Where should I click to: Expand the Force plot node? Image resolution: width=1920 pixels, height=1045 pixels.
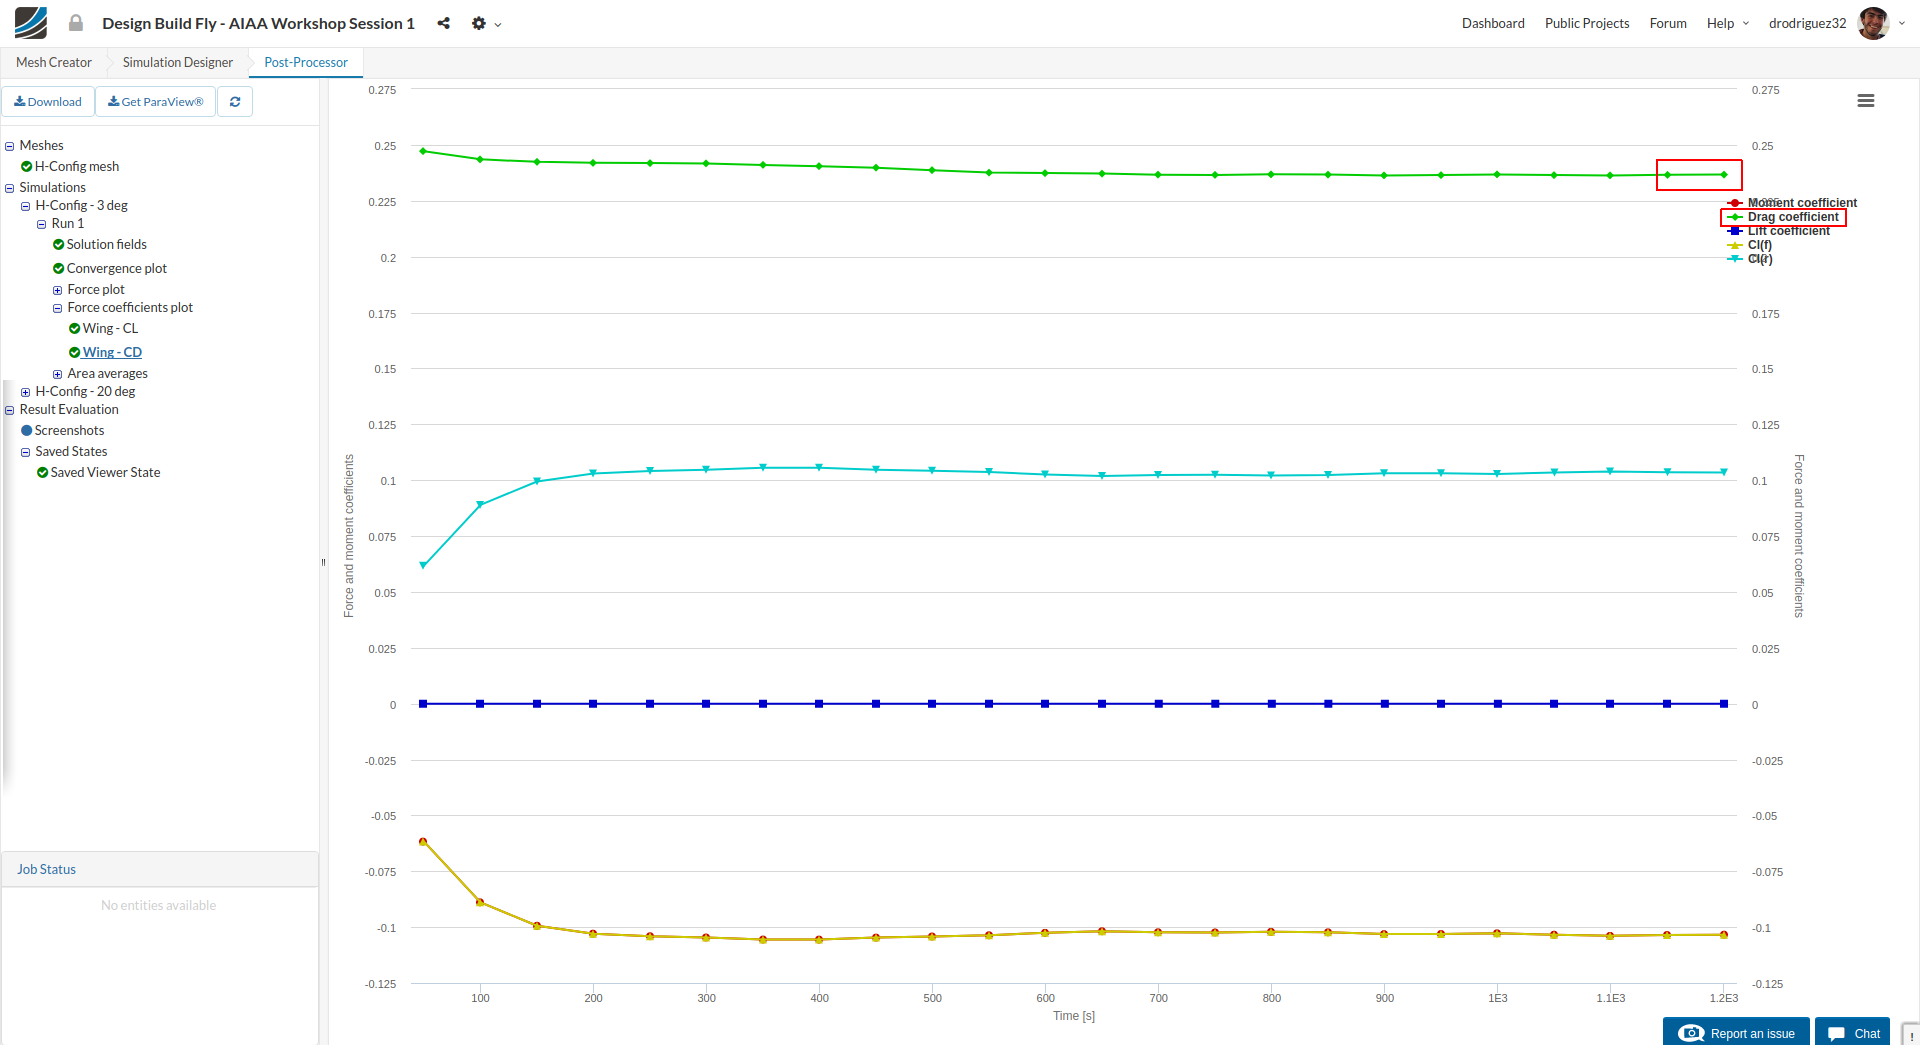click(58, 290)
